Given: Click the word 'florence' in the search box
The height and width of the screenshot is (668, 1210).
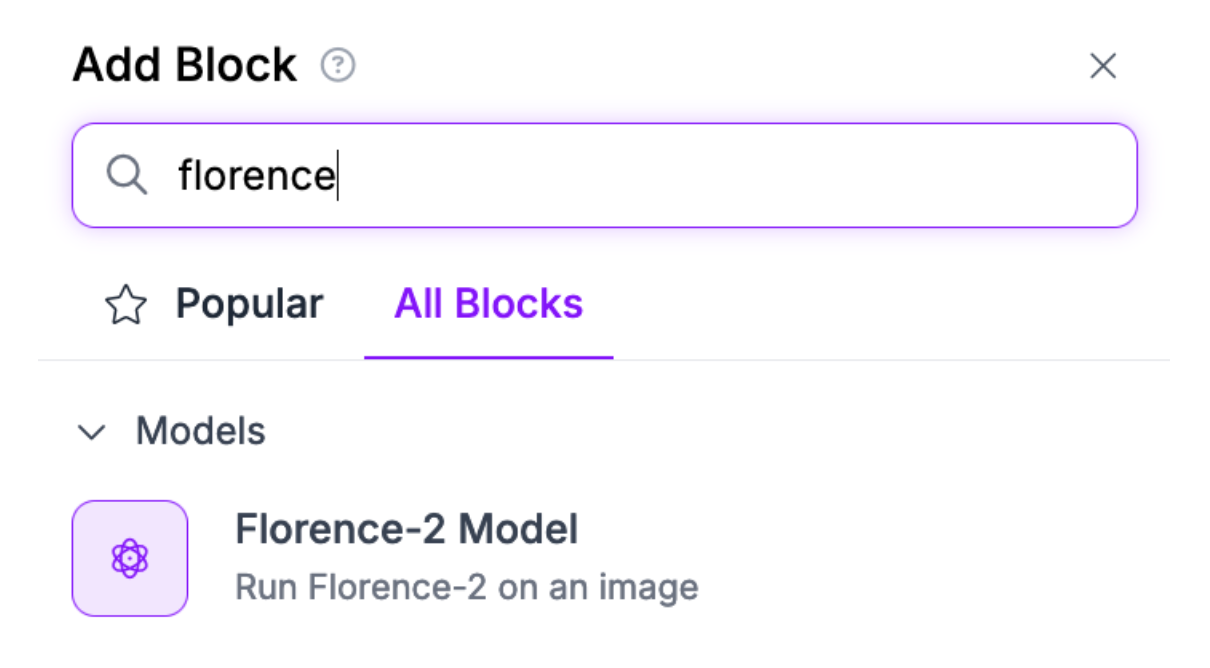Looking at the screenshot, I should 256,176.
